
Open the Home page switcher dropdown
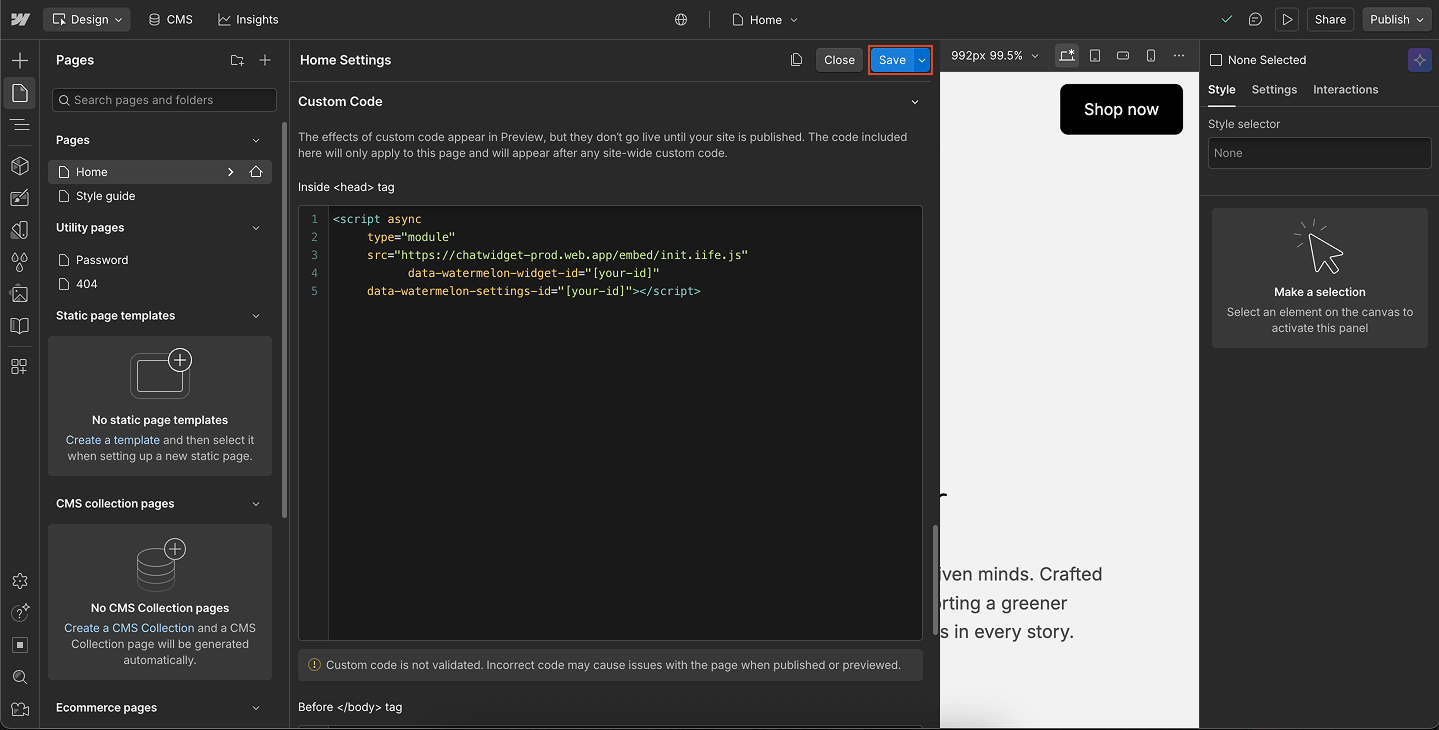point(766,19)
